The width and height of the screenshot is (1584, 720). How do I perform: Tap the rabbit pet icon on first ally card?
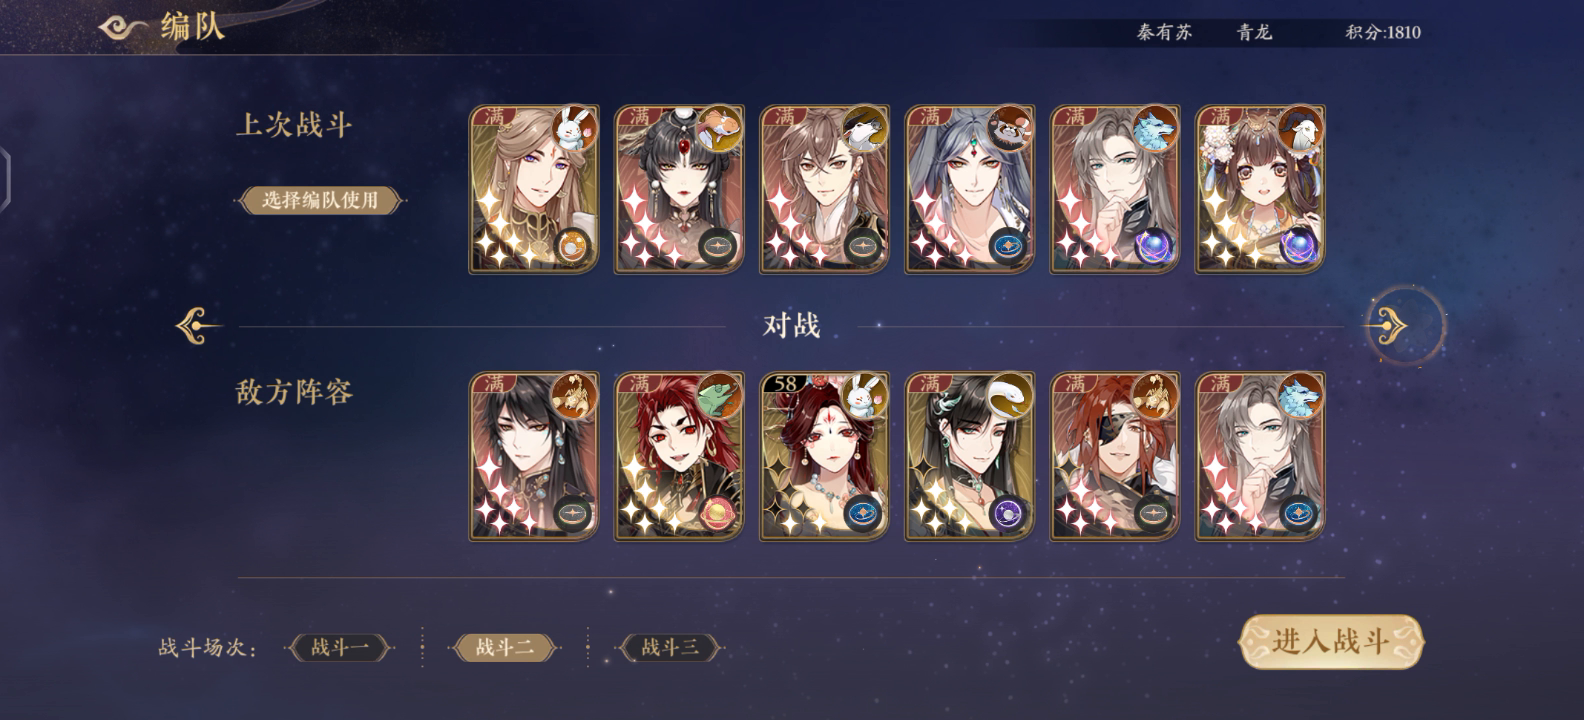click(573, 129)
